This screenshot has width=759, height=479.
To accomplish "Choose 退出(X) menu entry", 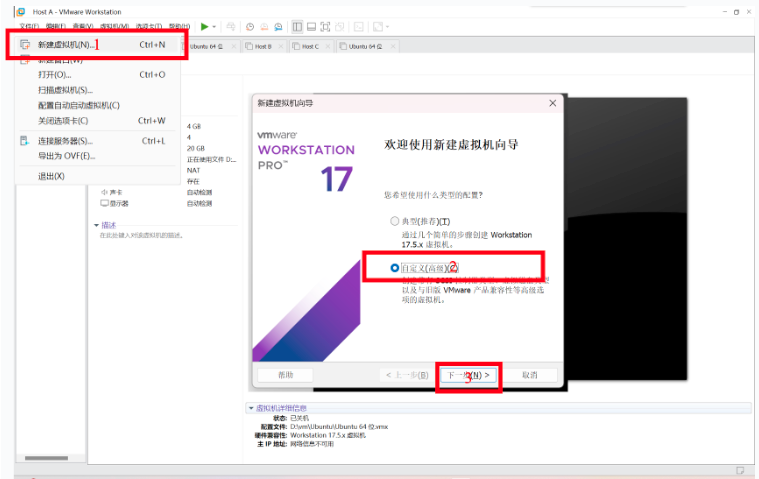I will click(97, 176).
